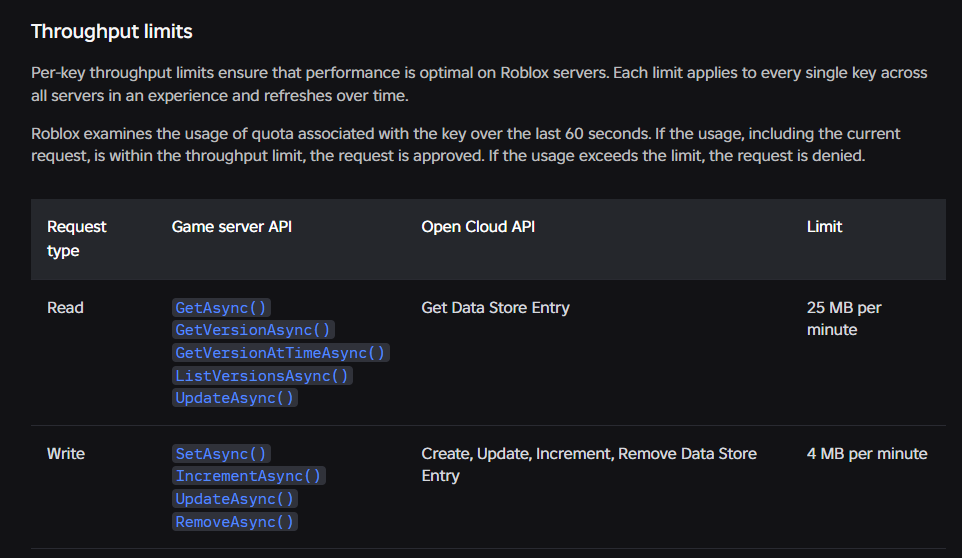962x558 pixels.
Task: Click the Get Data Store Entry cell
Action: (495, 308)
